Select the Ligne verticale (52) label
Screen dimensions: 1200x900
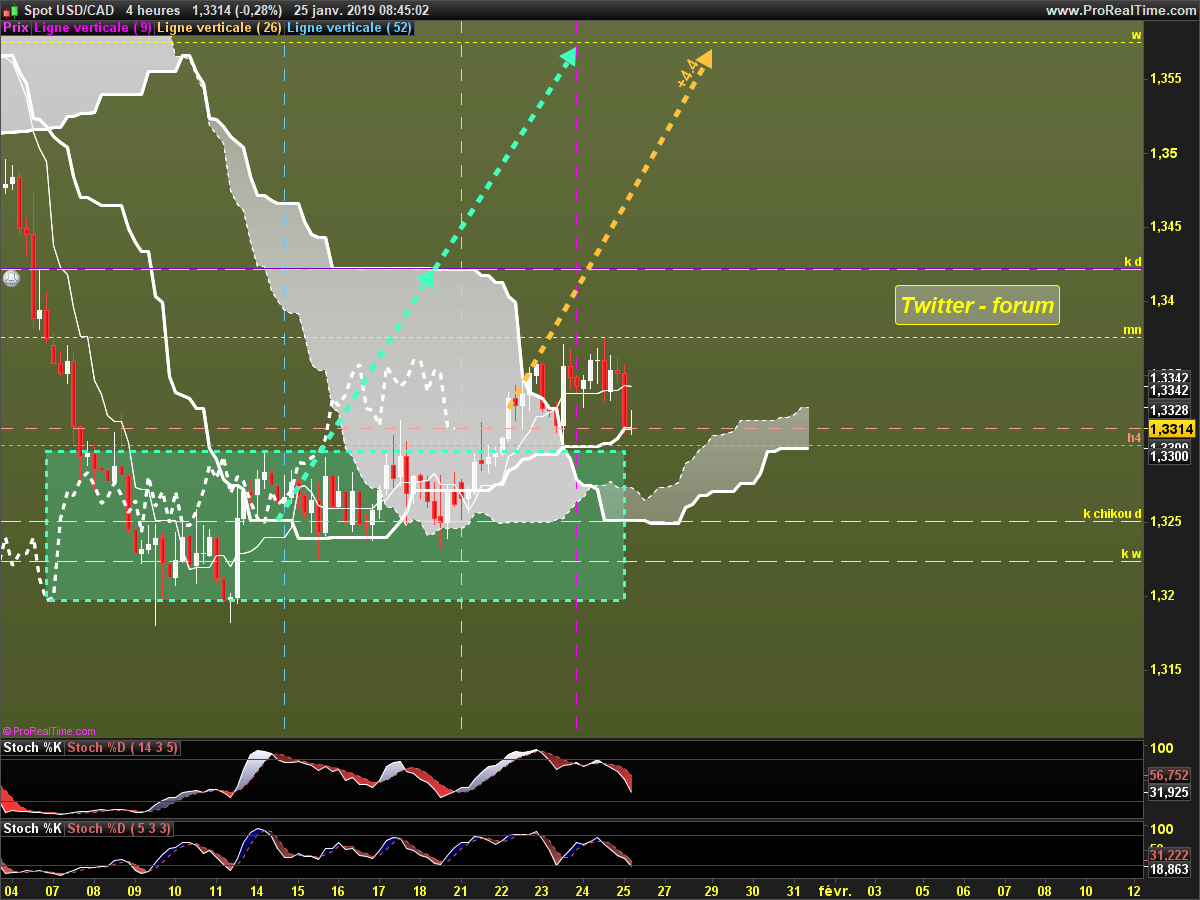(349, 28)
